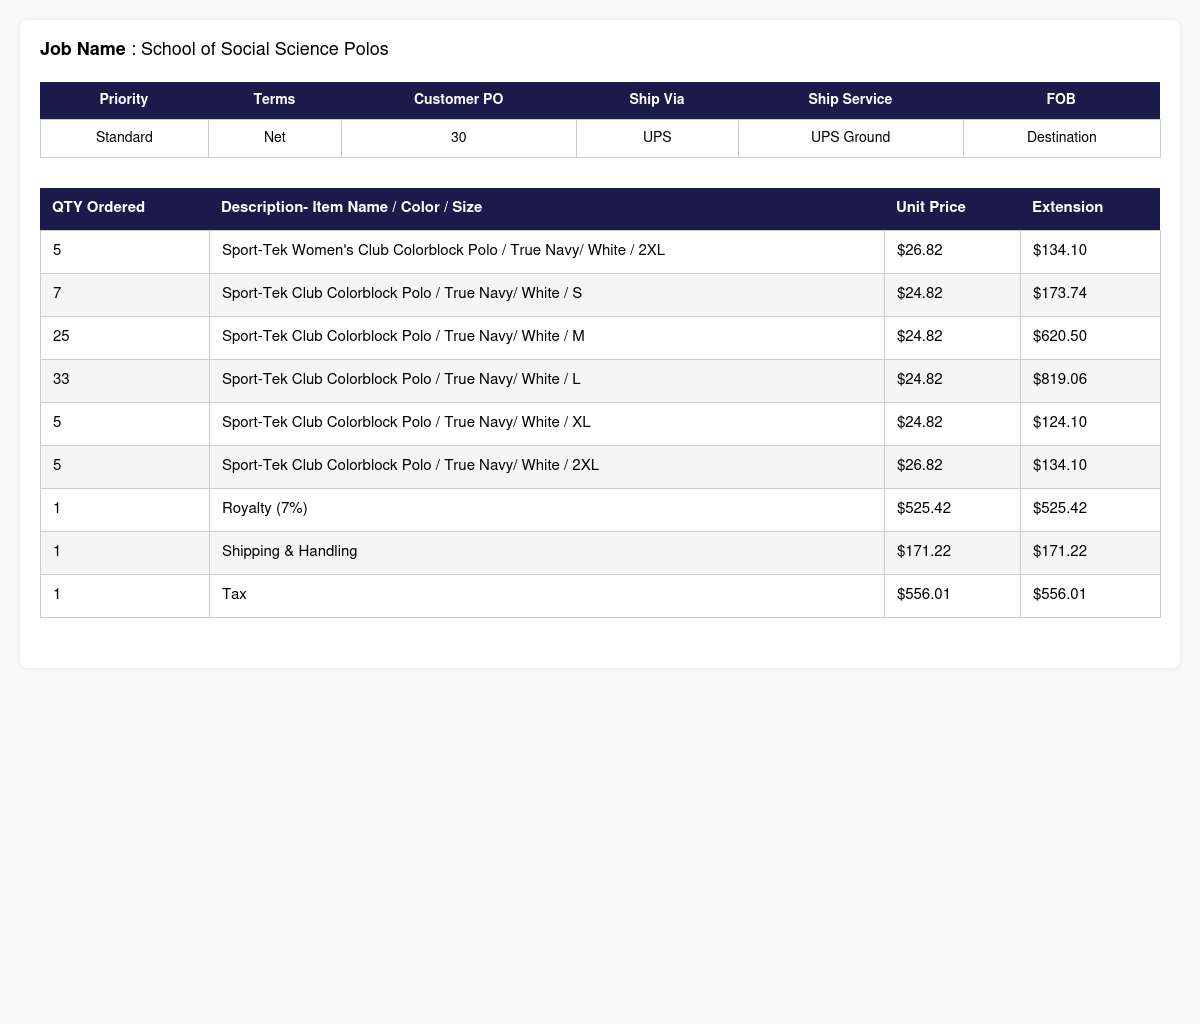Select the Net terms cell
The width and height of the screenshot is (1200, 1024).
274,138
